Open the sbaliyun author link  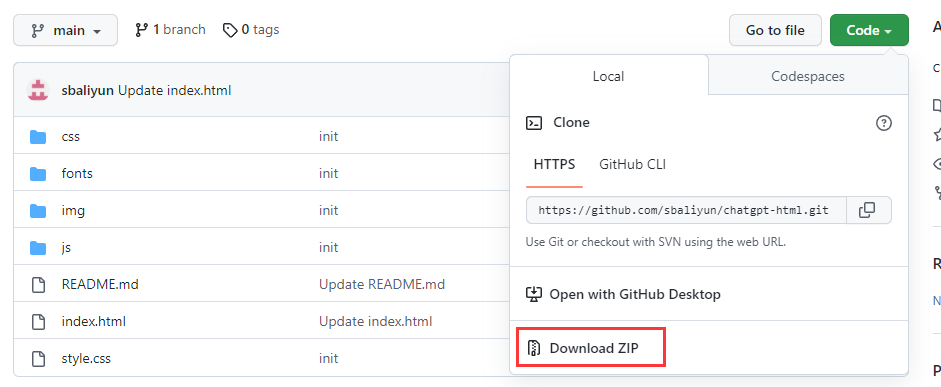(88, 91)
